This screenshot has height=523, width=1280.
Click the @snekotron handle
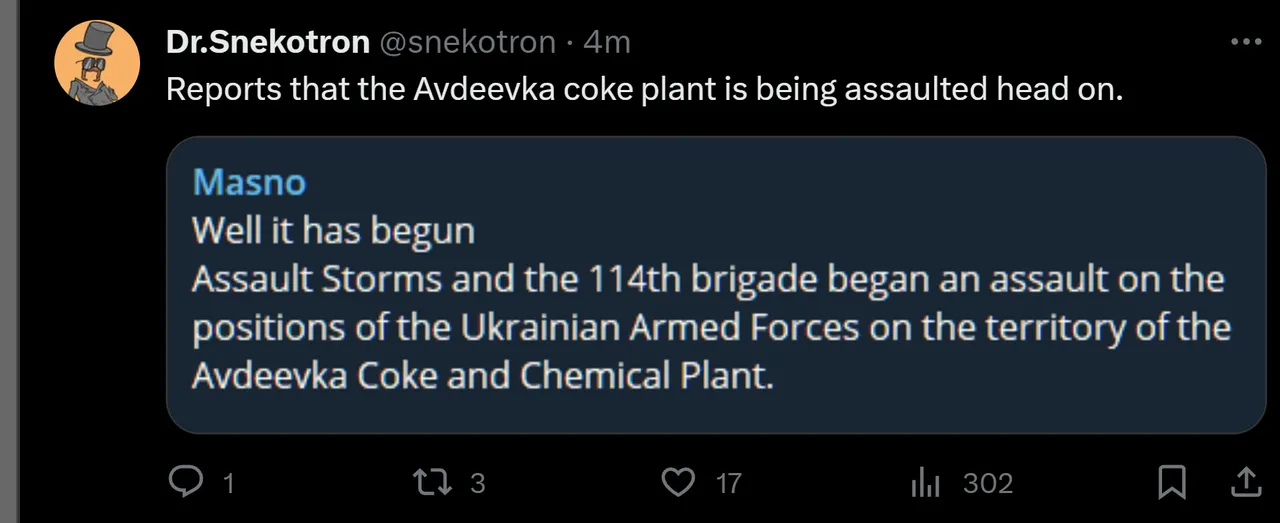coord(465,42)
